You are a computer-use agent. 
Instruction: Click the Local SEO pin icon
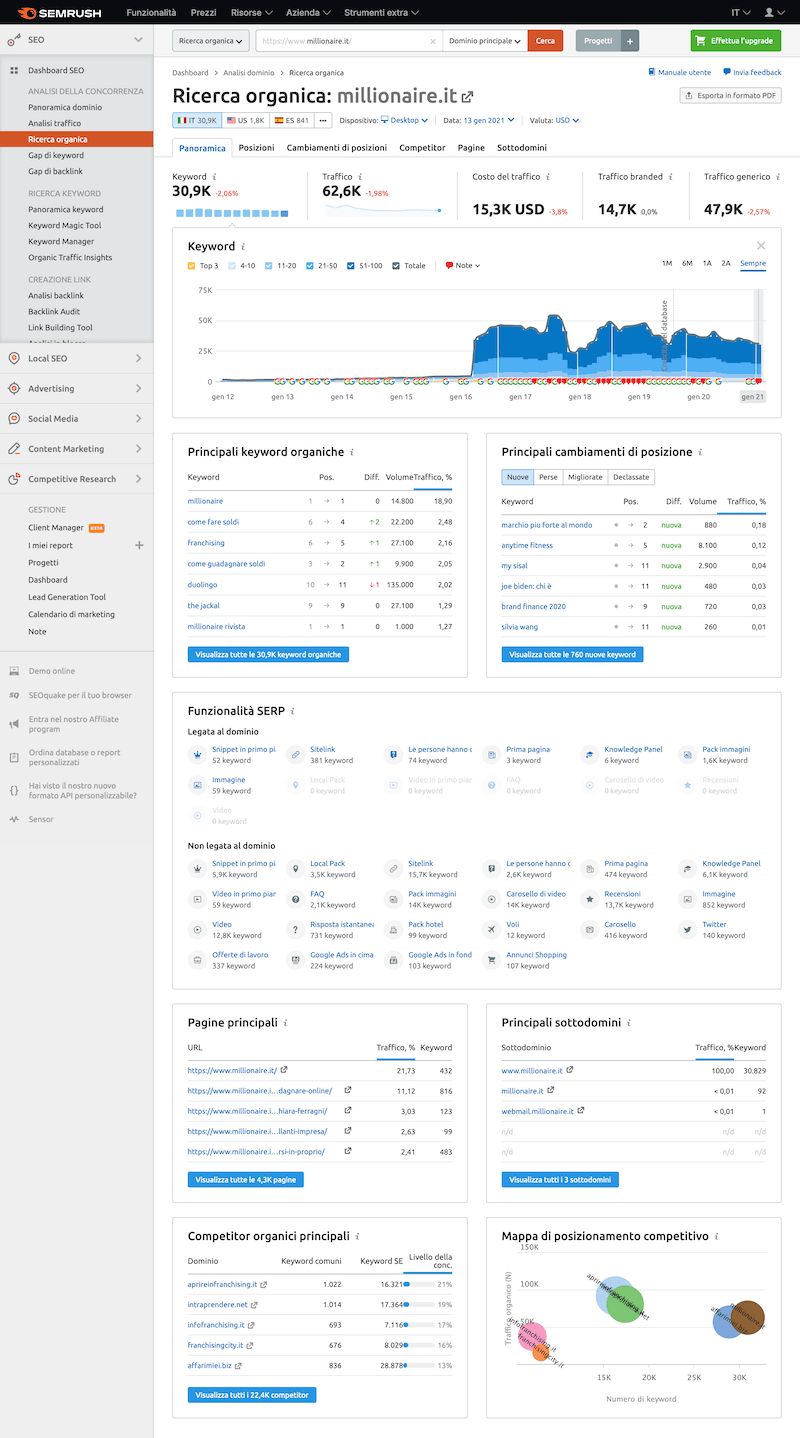(x=13, y=358)
